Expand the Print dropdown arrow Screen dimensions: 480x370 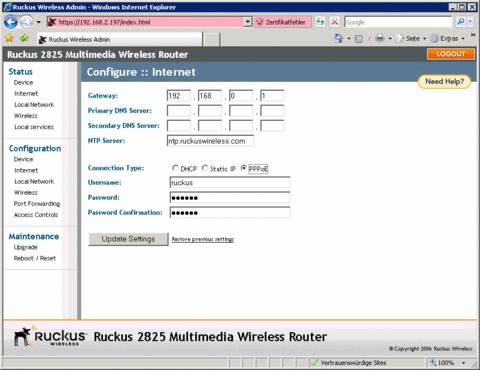[390, 39]
